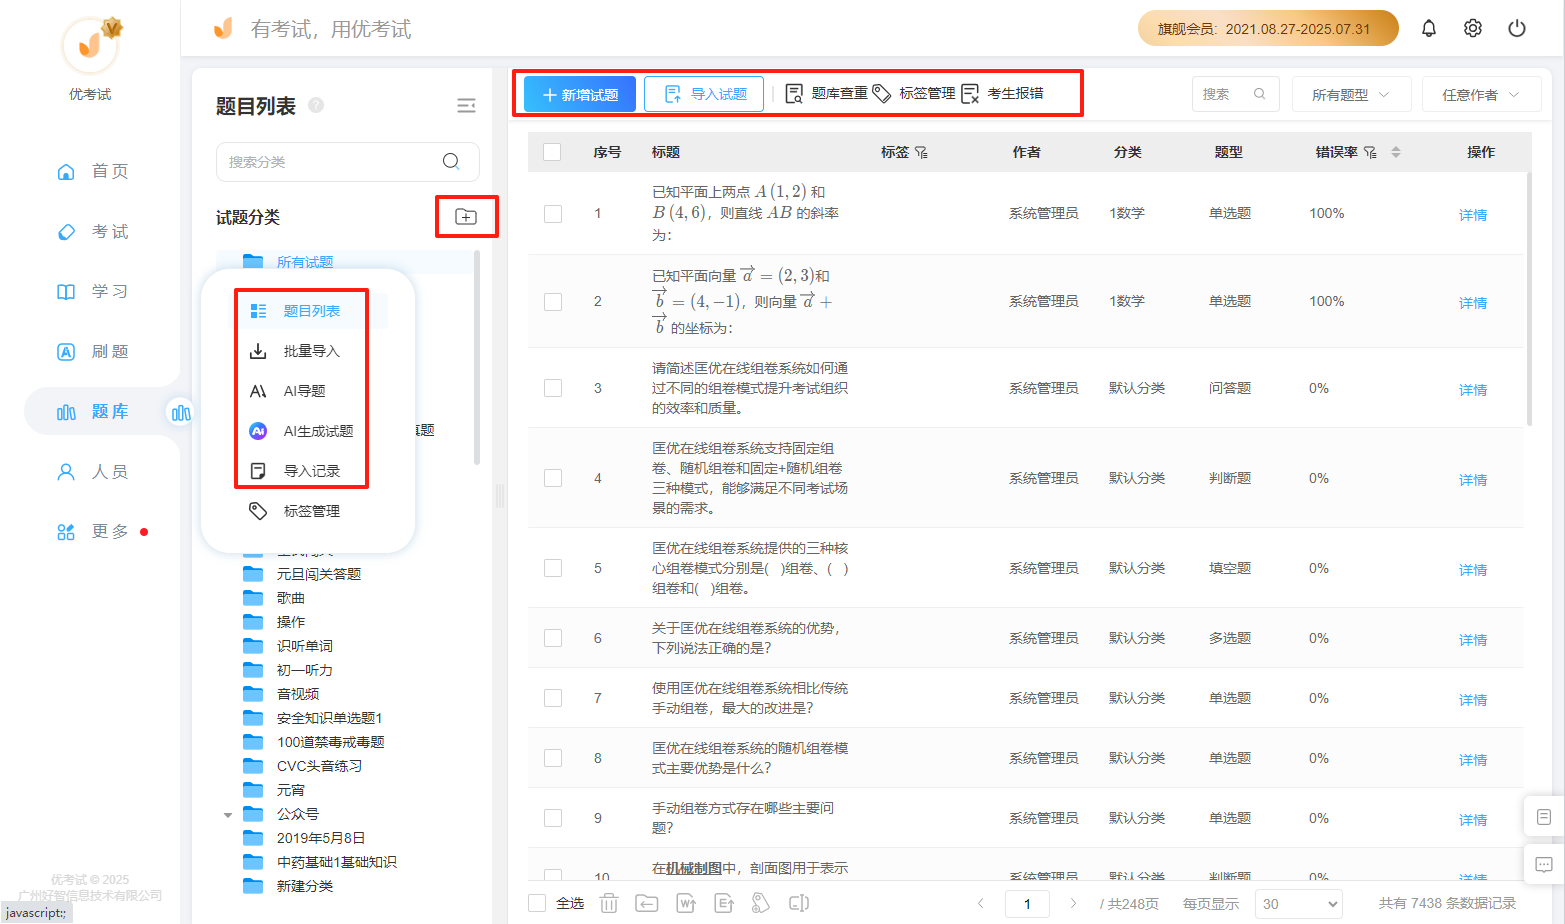This screenshot has height=924, width=1565.
Task: Click the 搜索分类 input field
Action: coord(347,161)
